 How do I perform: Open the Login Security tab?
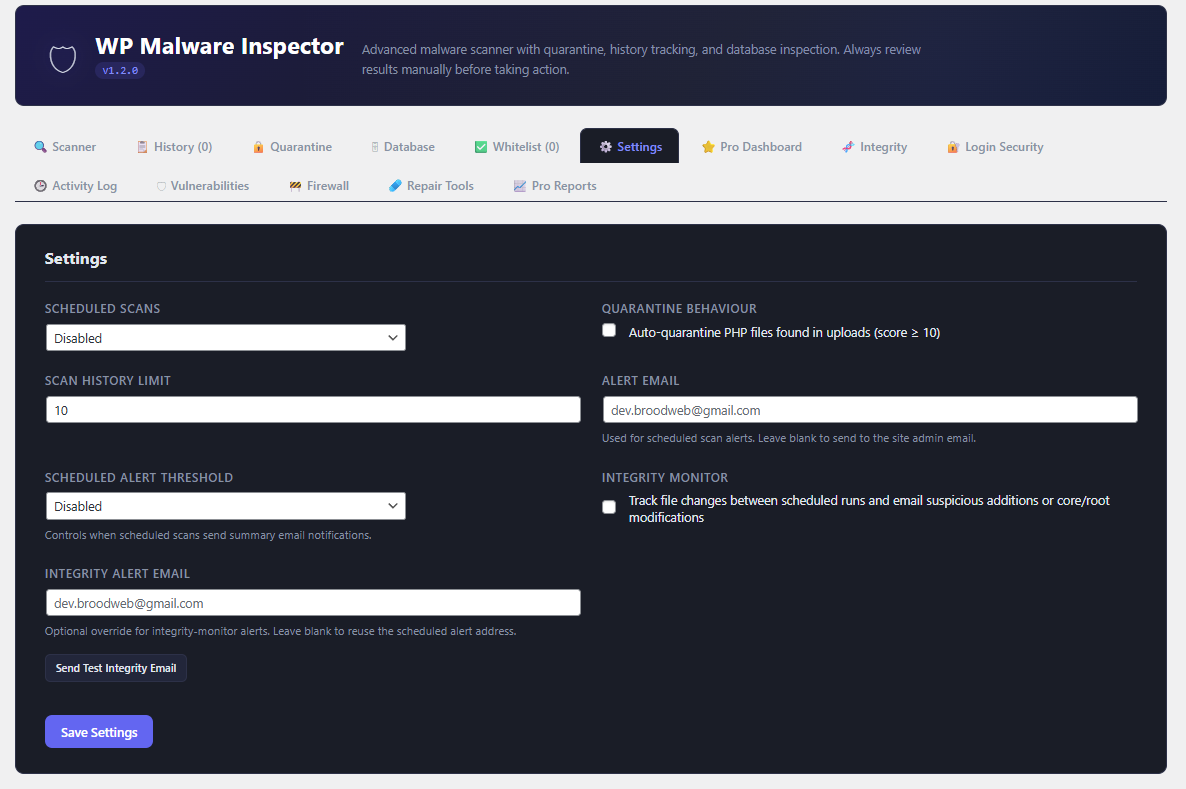pos(995,147)
